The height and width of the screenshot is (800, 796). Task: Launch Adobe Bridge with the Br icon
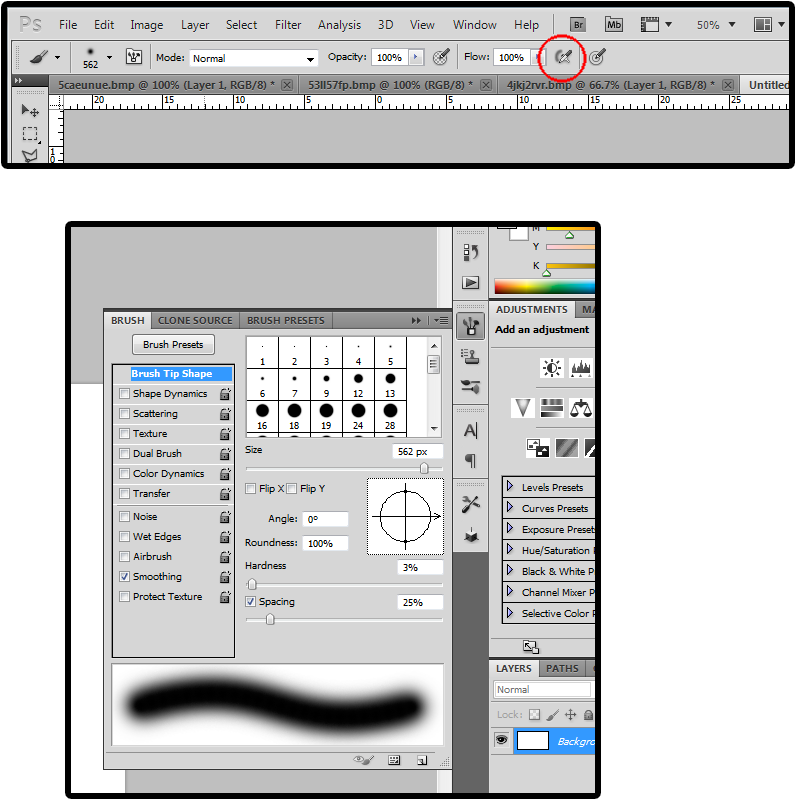(x=578, y=24)
